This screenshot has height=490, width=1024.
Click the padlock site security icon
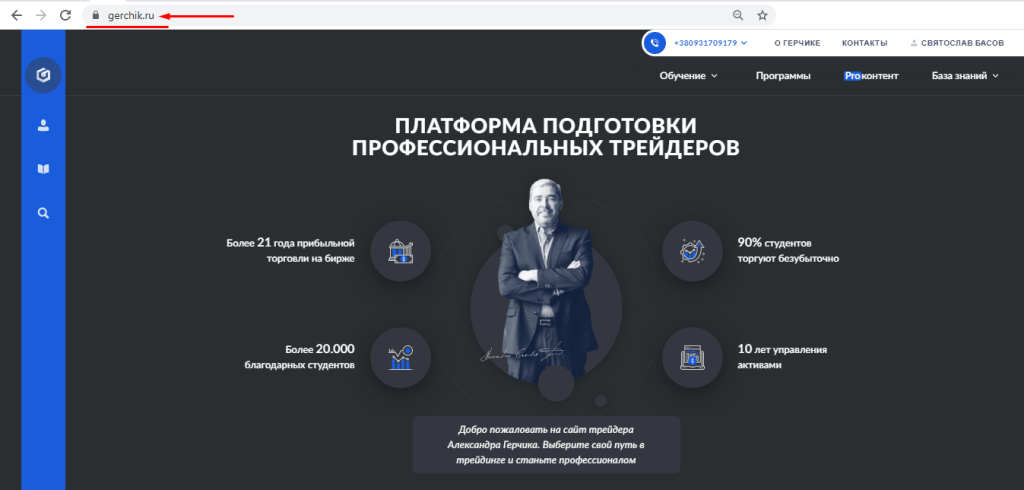[95, 16]
